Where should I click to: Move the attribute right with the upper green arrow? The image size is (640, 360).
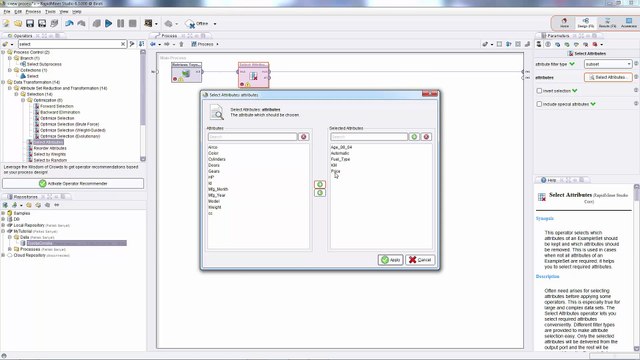[320, 184]
